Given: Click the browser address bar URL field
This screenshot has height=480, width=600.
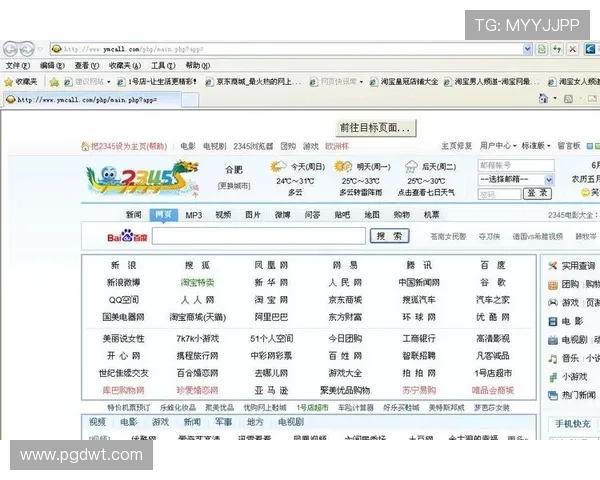Looking at the screenshot, I should coord(291,49).
